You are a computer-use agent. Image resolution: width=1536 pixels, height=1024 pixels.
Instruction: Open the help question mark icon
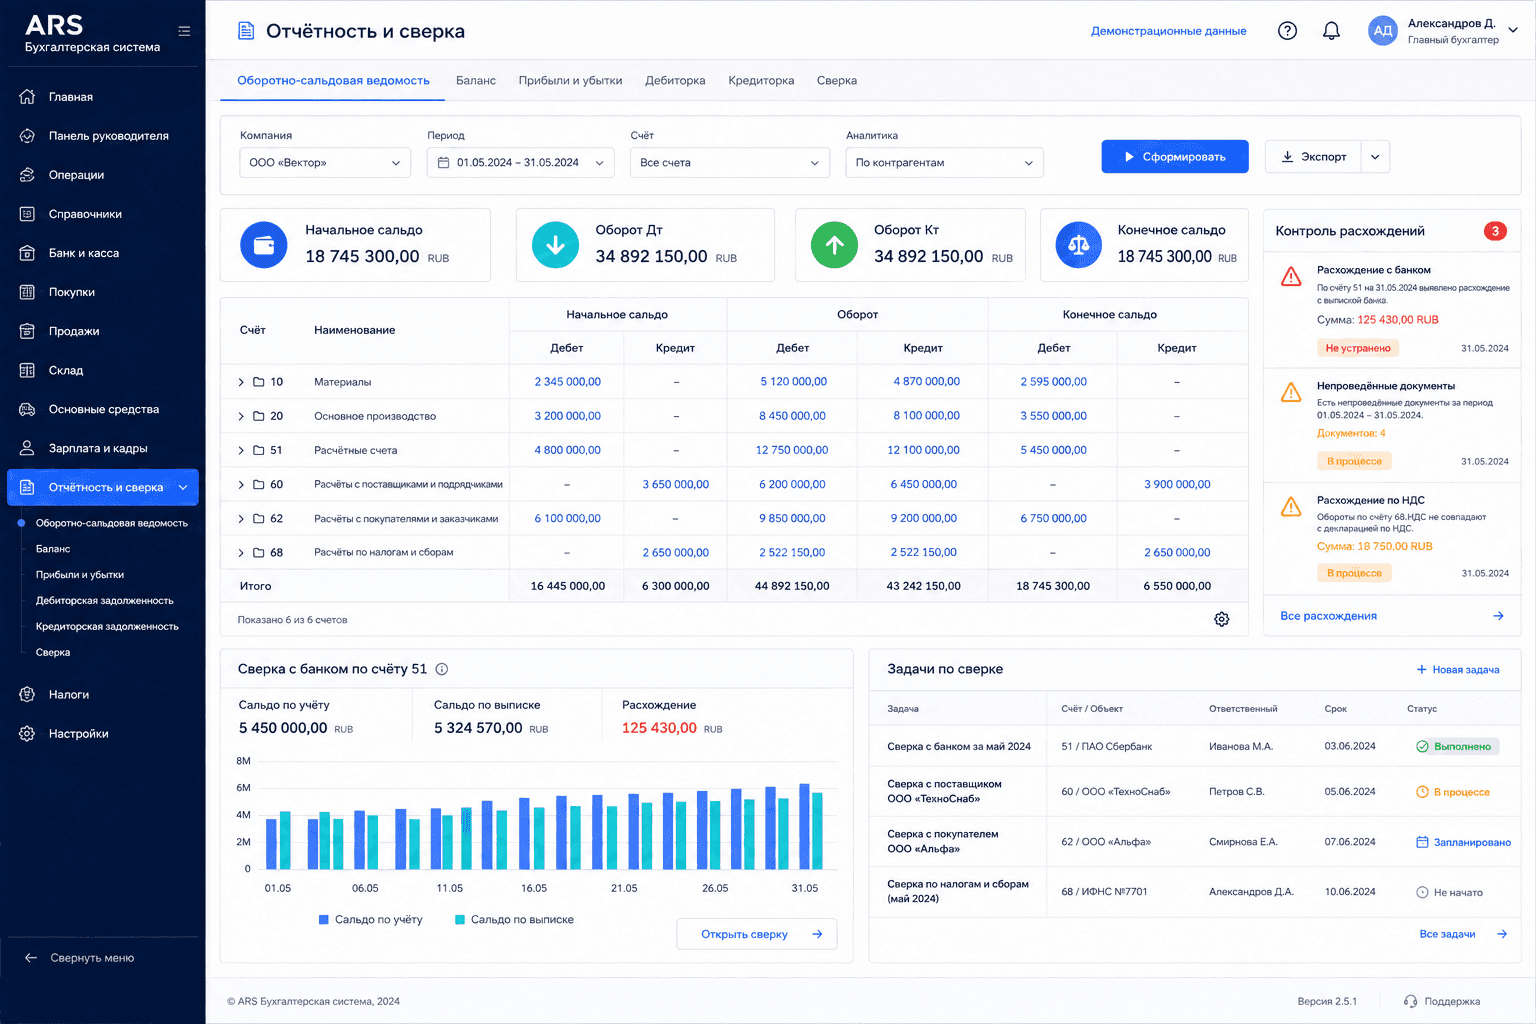point(1288,31)
